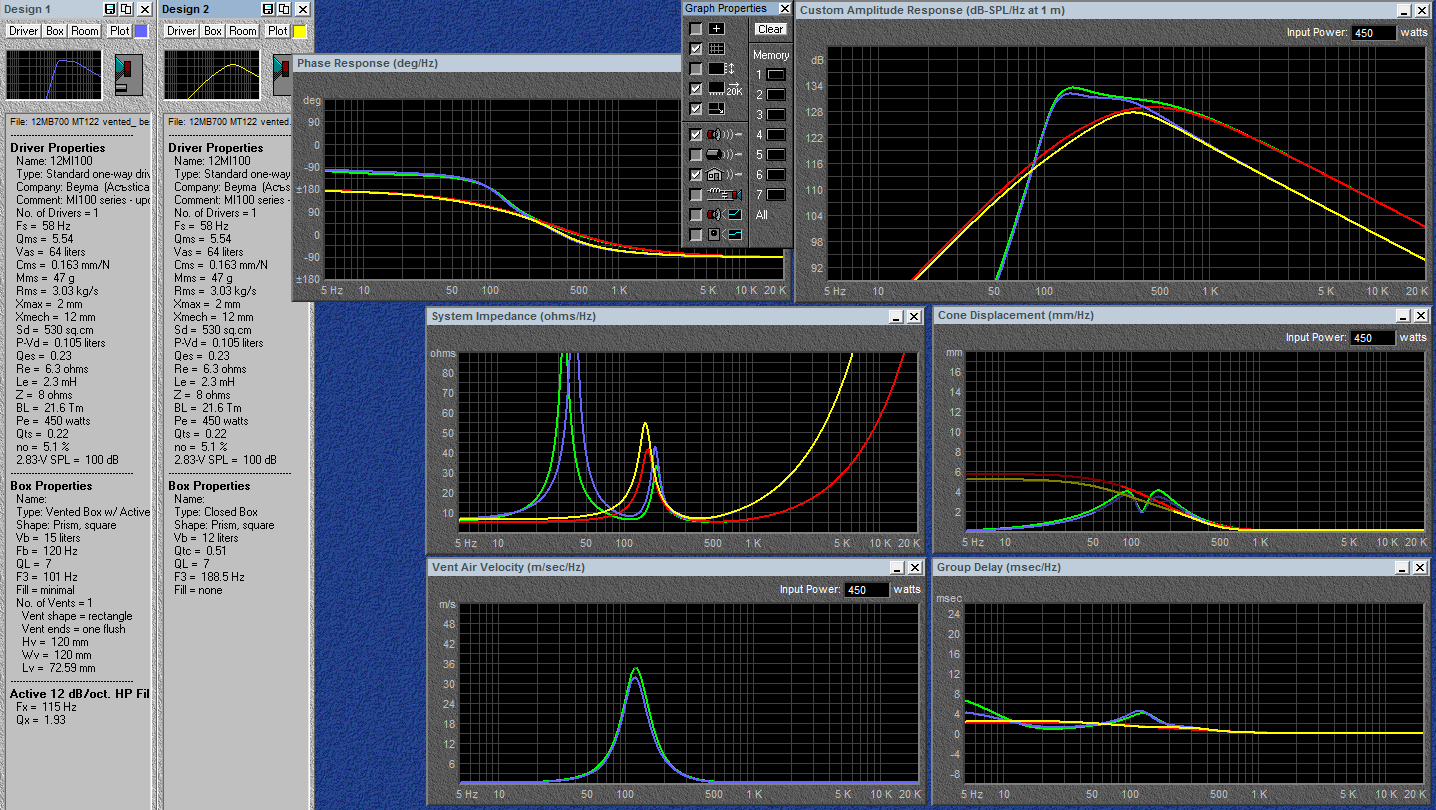
Task: Select memory slot 6 in Graph Properties
Action: [x=776, y=175]
